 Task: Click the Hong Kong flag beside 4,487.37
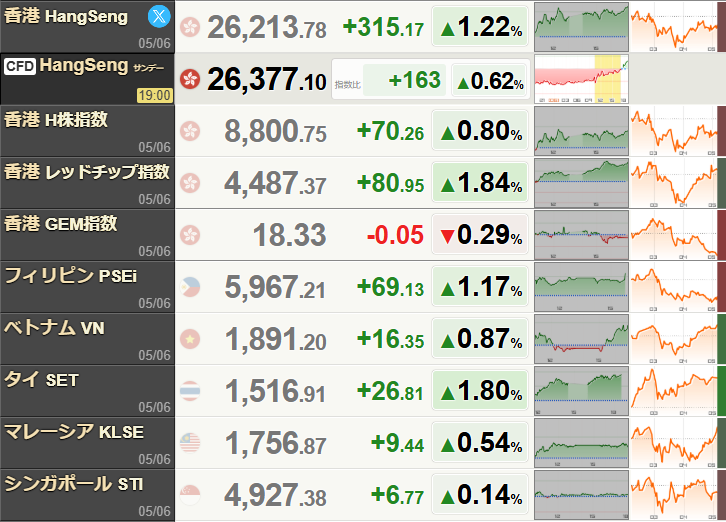(x=190, y=183)
